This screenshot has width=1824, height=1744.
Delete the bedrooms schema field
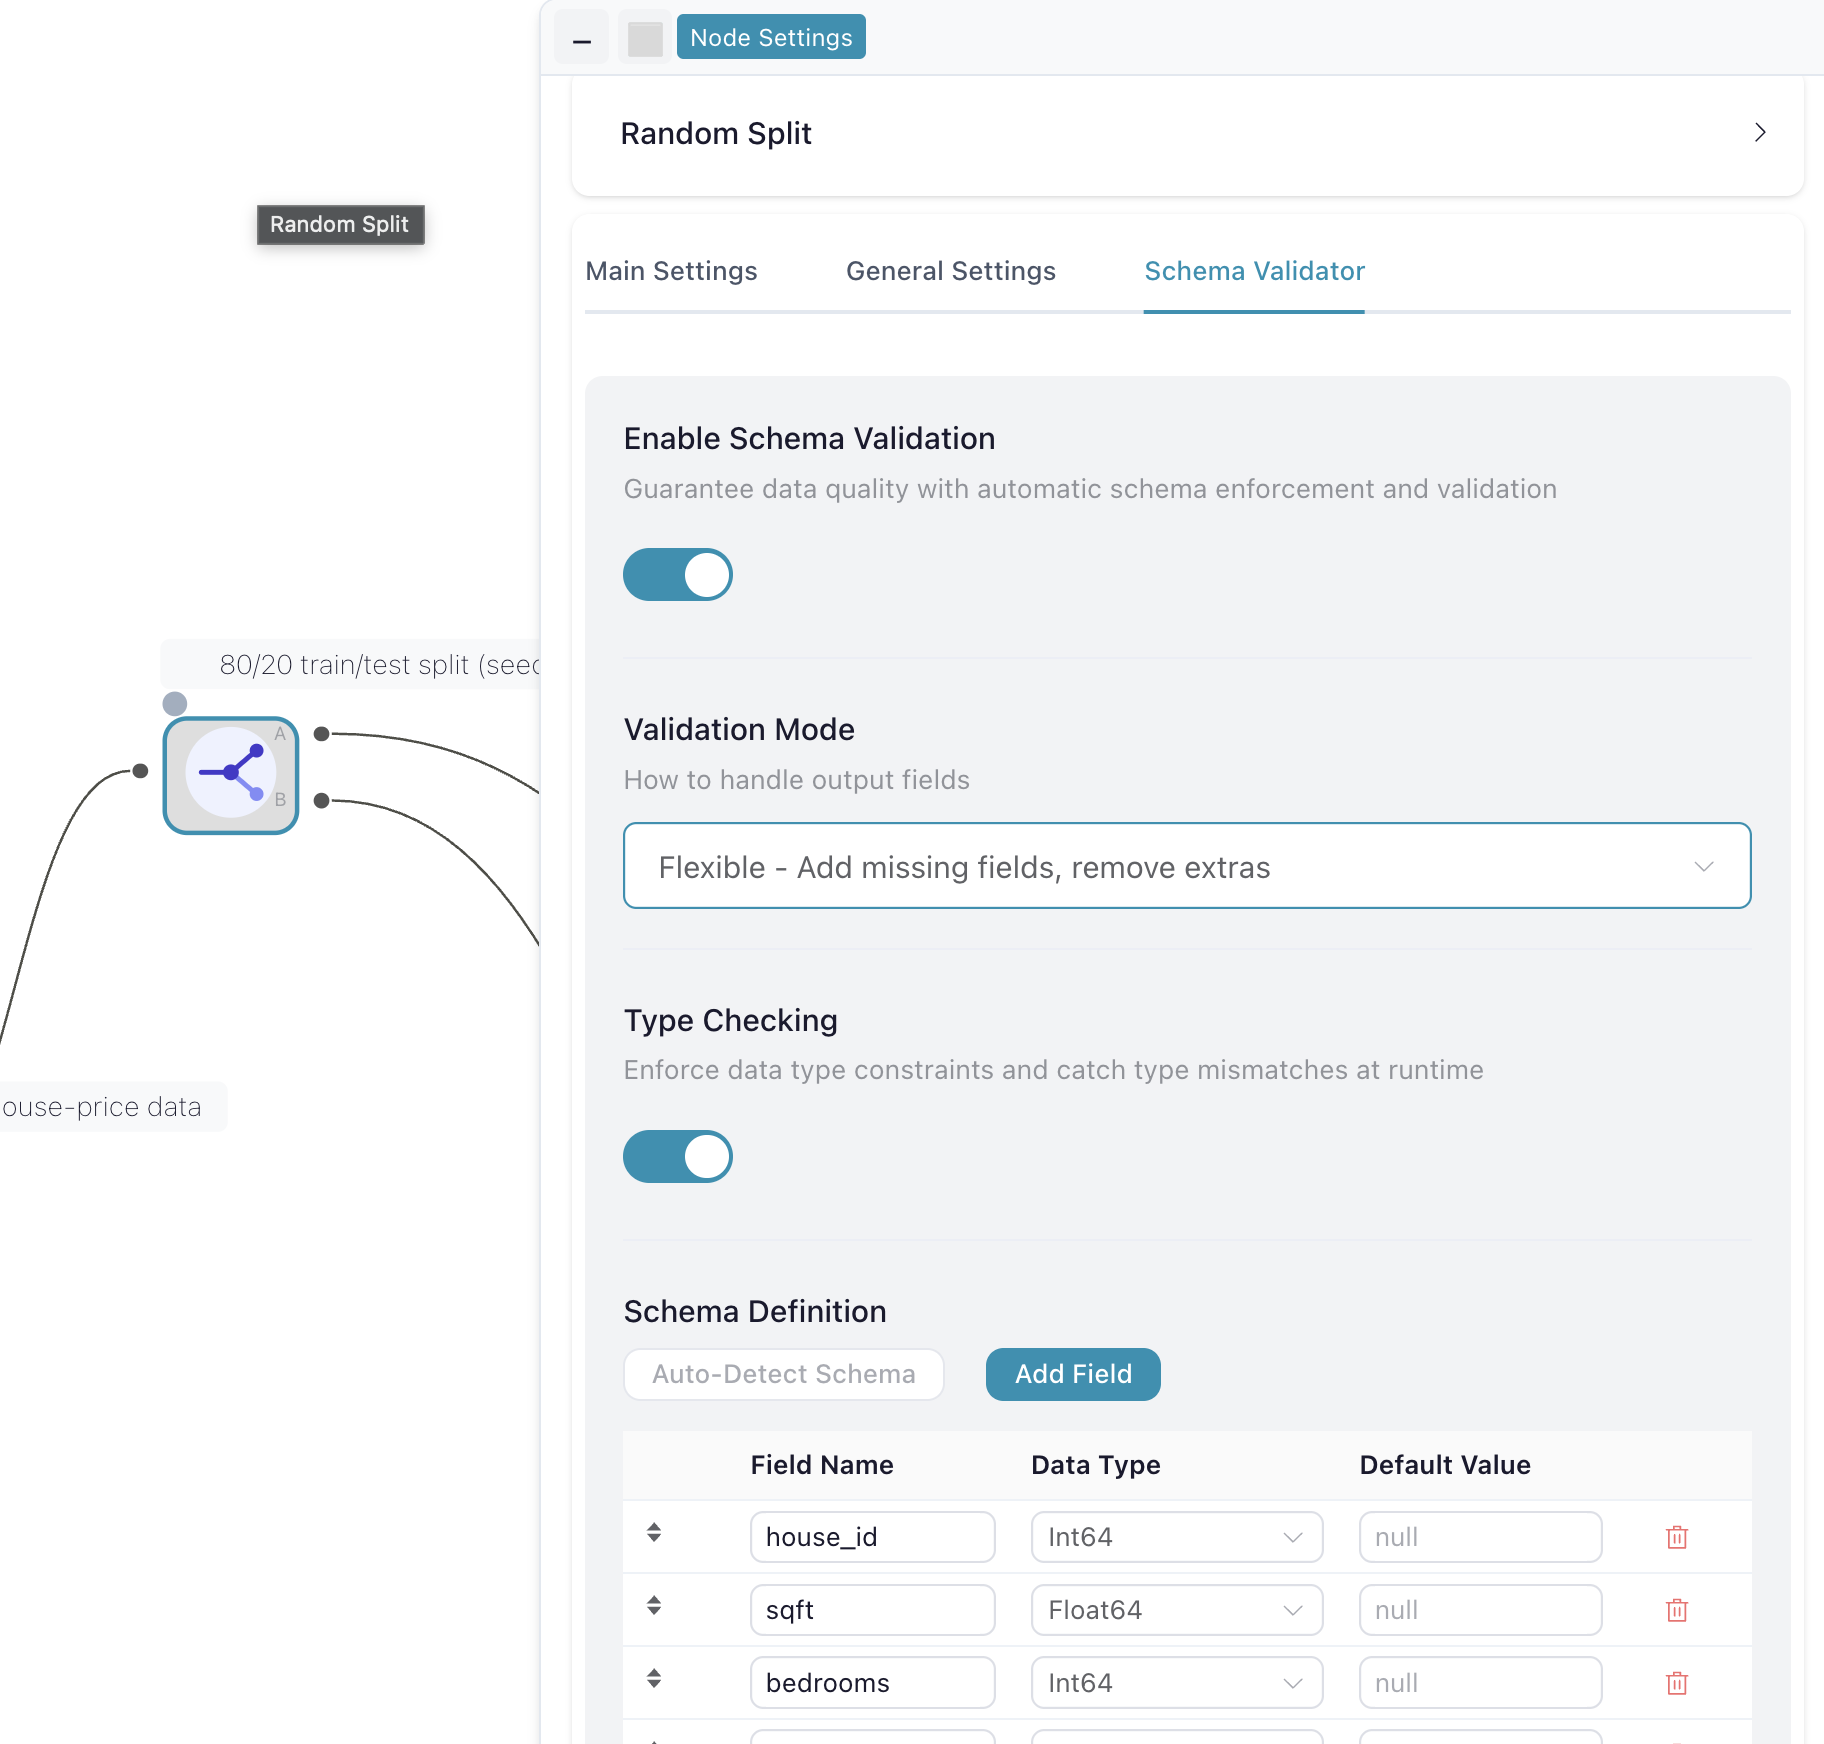click(x=1677, y=1683)
